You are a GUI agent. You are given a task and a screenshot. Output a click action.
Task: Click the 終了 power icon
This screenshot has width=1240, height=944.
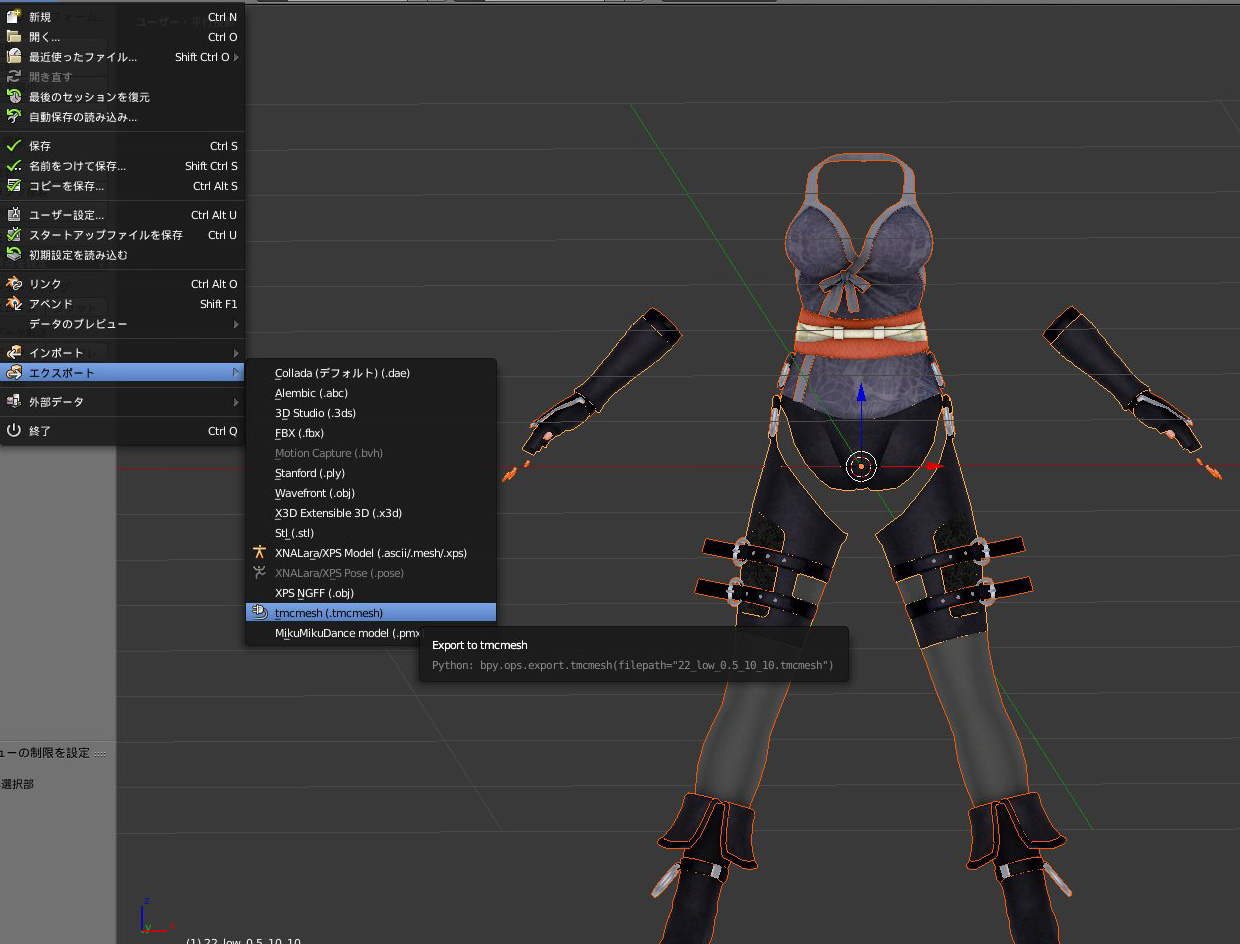coord(14,431)
